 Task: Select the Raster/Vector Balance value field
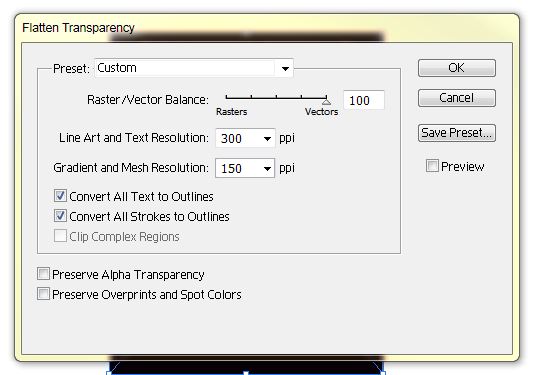click(x=364, y=100)
